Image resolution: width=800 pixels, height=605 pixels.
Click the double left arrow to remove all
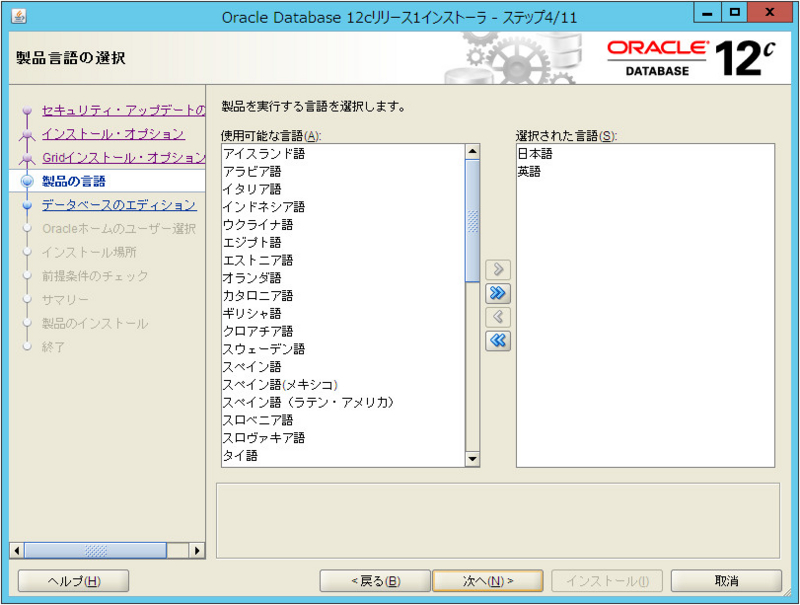(x=497, y=342)
